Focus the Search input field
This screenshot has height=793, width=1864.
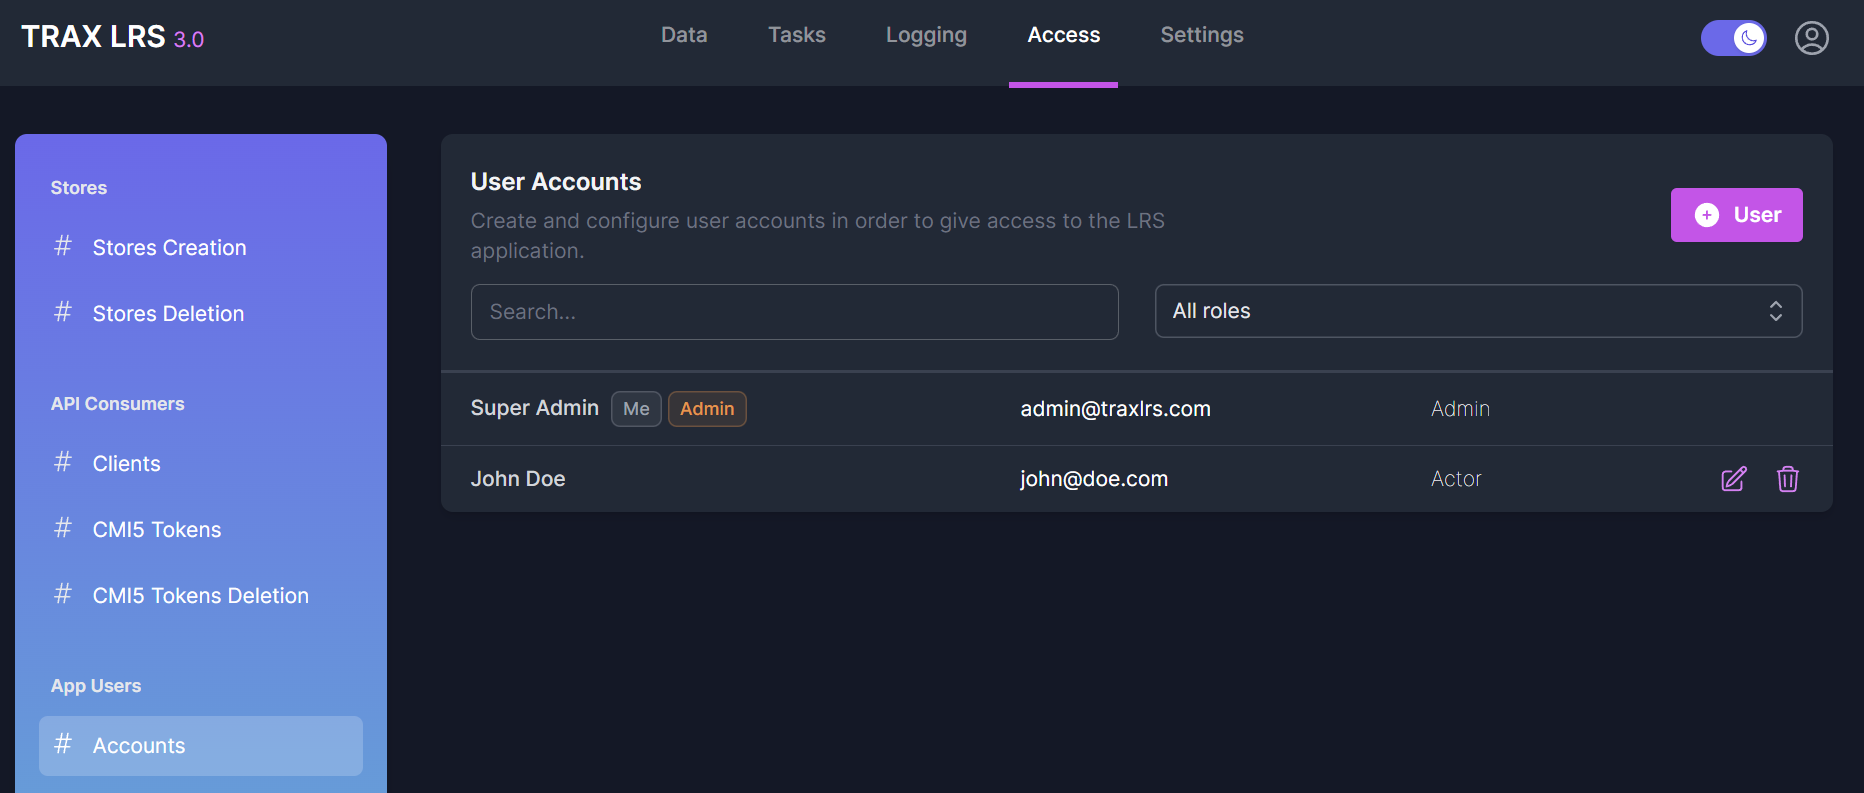pyautogui.click(x=794, y=312)
